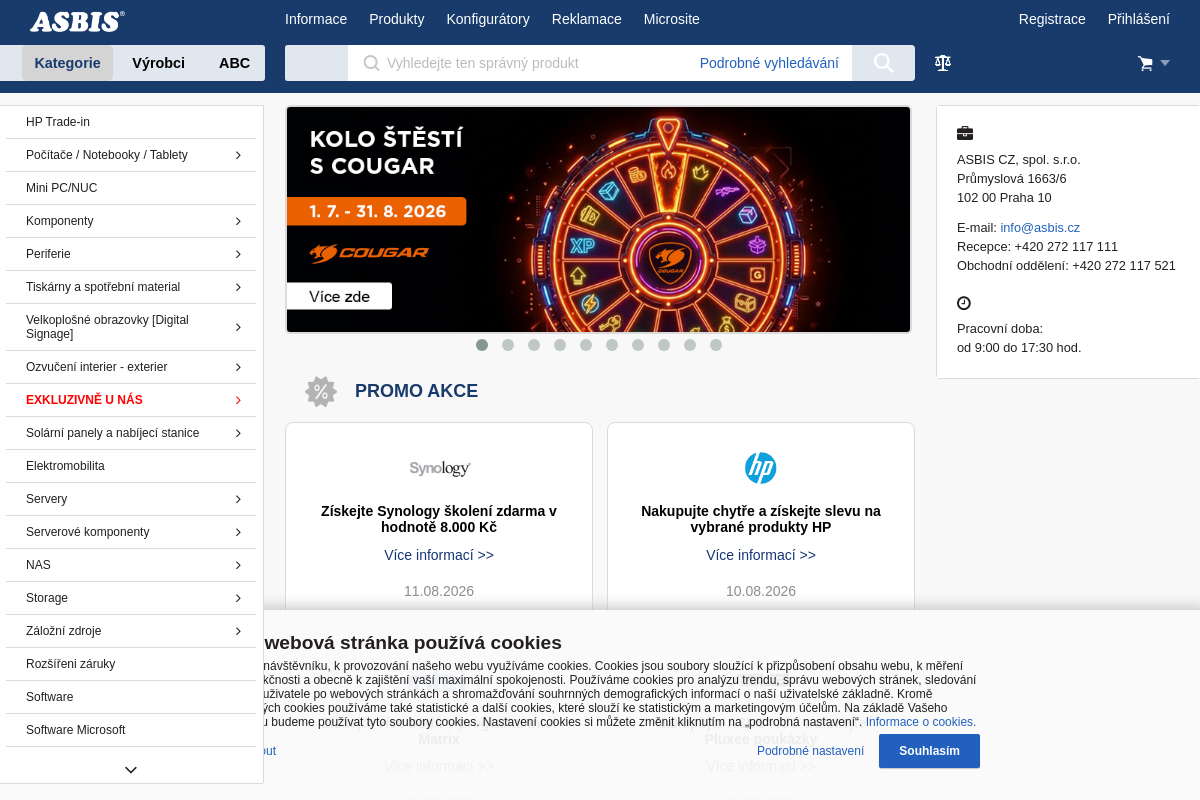Viewport: 1200px width, 800px height.
Task: Click the ASBIS logo
Action: (77, 21)
